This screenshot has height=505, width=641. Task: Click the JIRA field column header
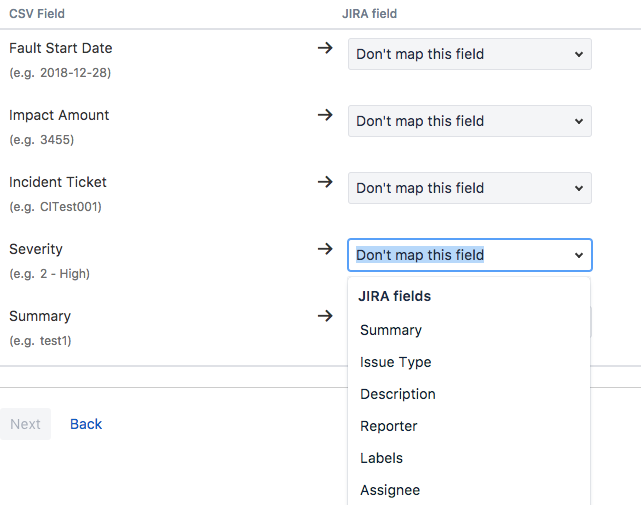point(370,14)
